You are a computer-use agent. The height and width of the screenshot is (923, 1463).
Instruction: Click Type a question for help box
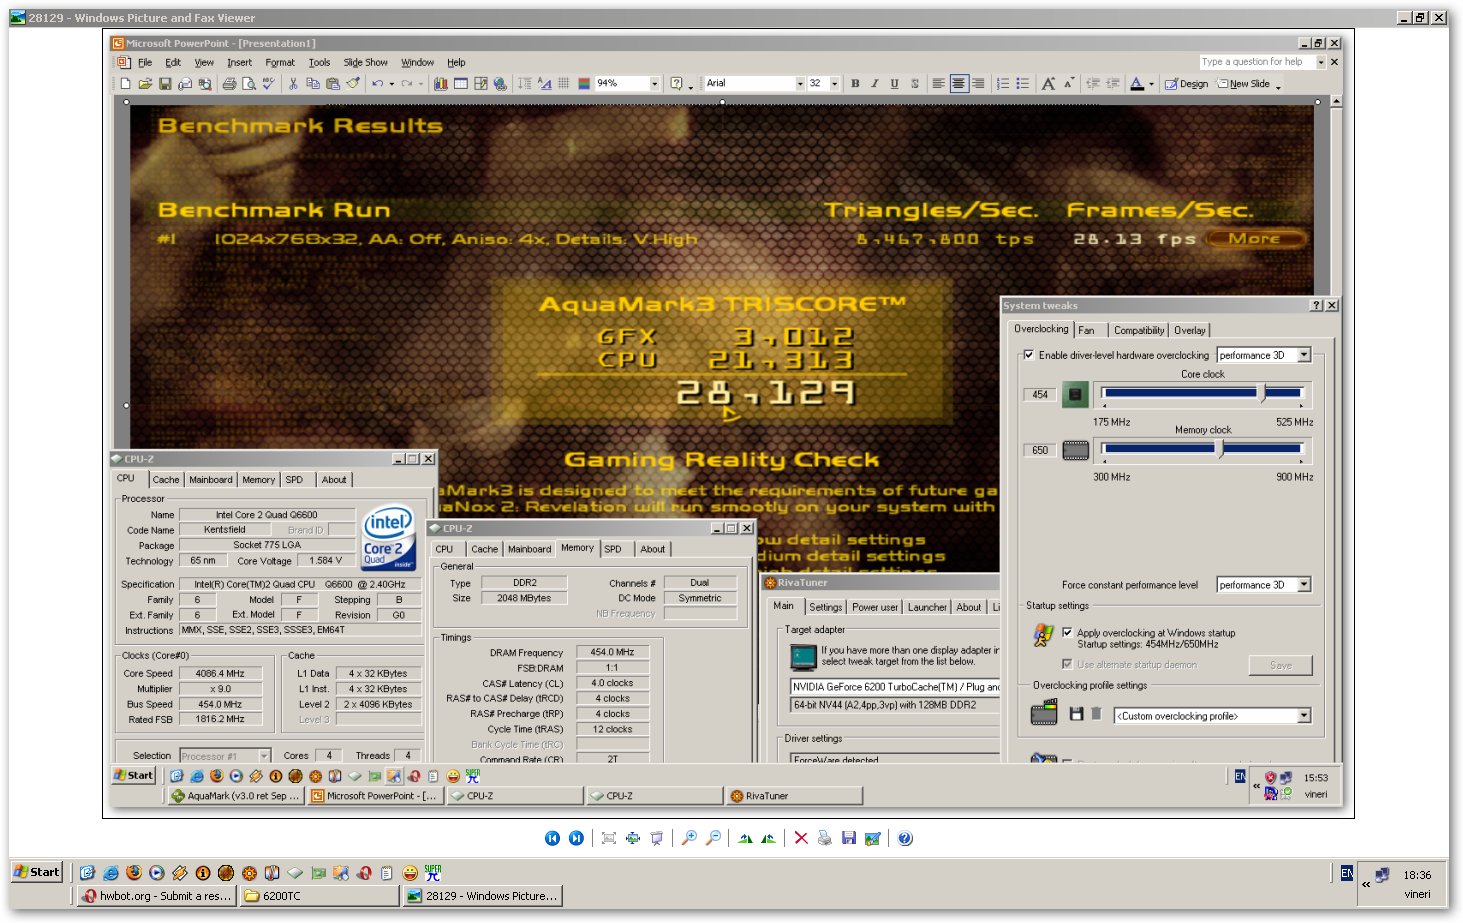pos(1257,62)
